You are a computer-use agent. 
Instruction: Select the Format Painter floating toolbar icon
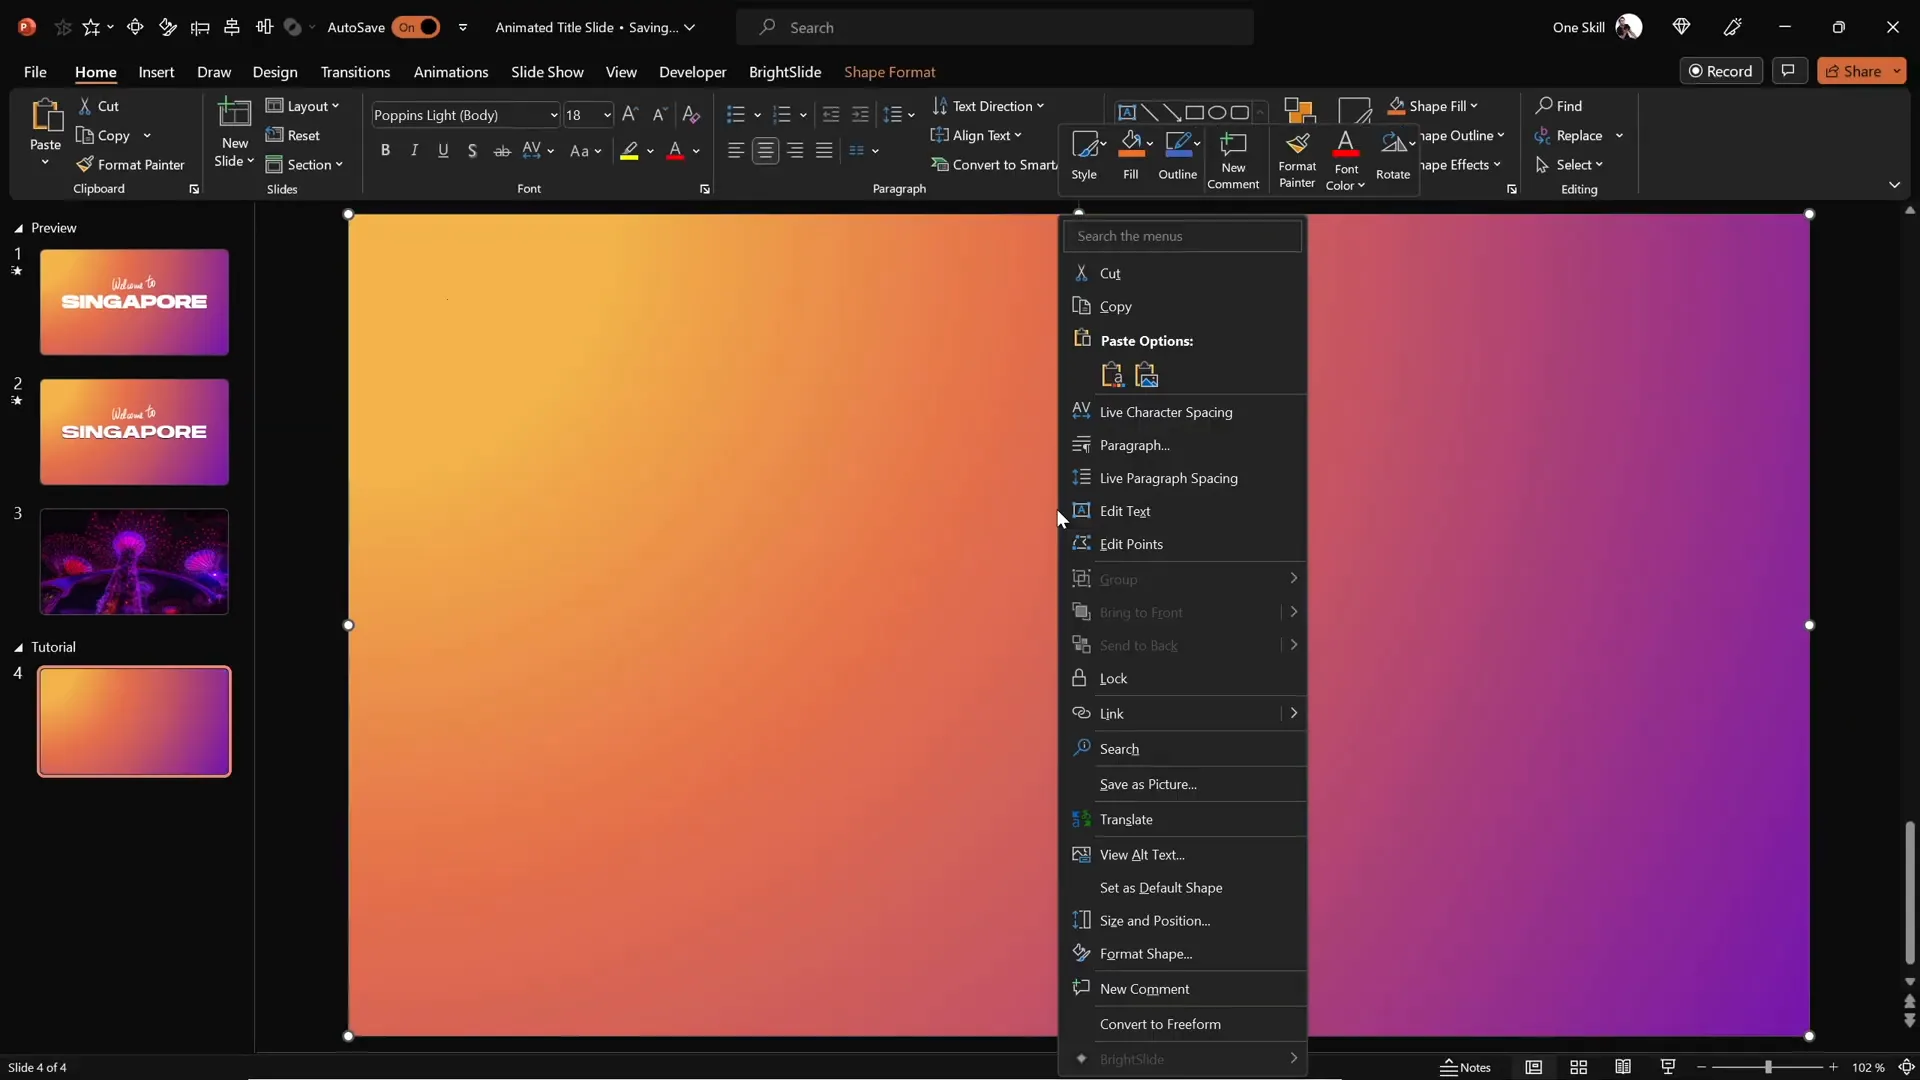point(1296,158)
